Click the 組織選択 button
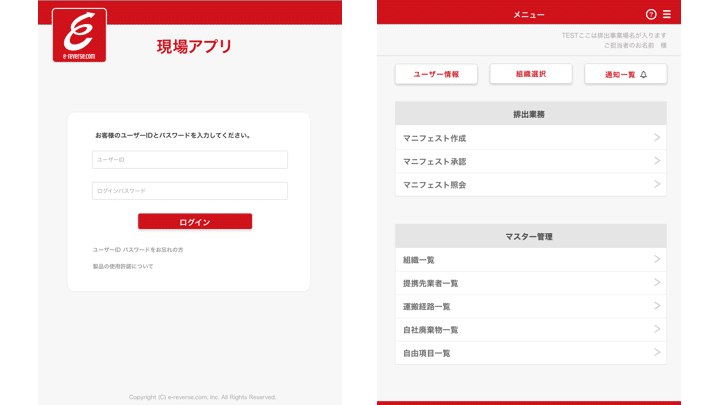The image size is (720, 405). tap(530, 74)
